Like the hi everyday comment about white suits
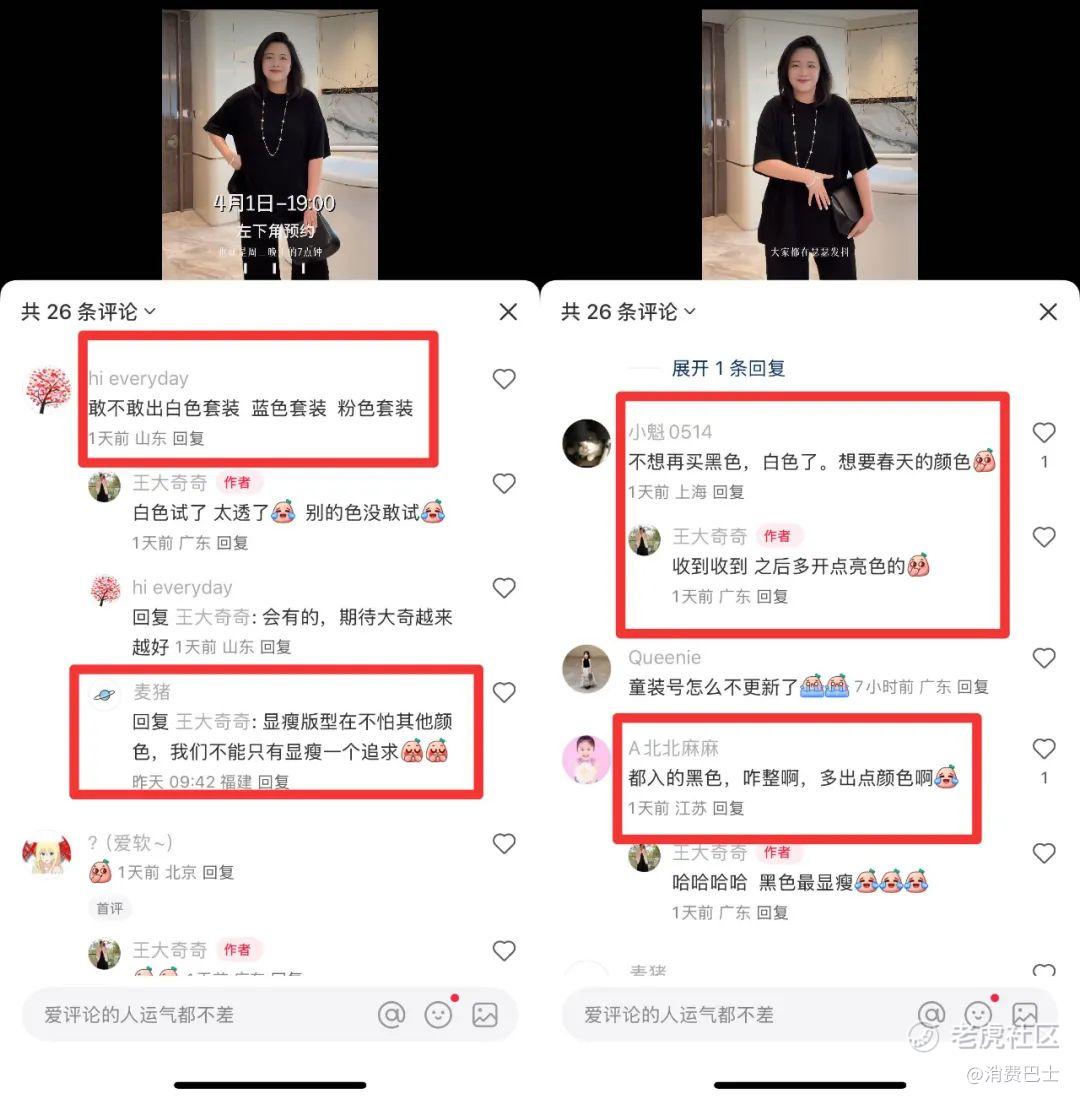Screen dimensions: 1080x1099 pyautogui.click(x=504, y=379)
